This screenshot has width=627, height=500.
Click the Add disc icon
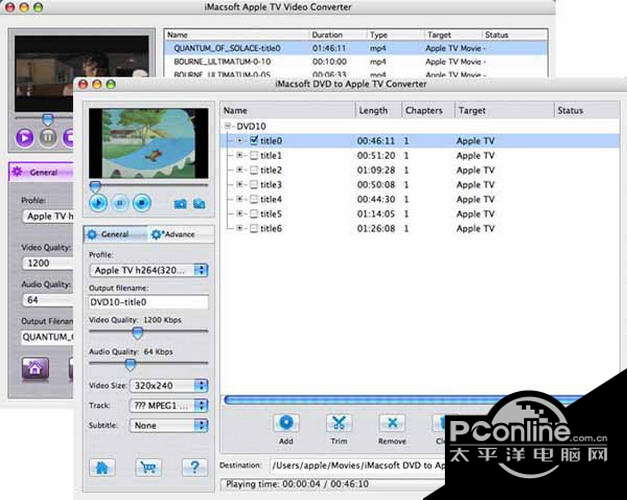point(286,423)
